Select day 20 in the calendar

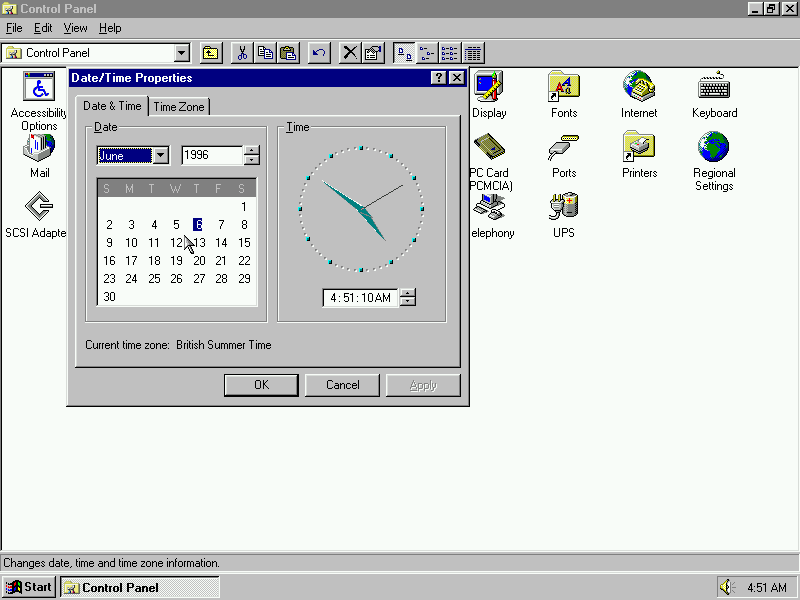pyautogui.click(x=199, y=261)
